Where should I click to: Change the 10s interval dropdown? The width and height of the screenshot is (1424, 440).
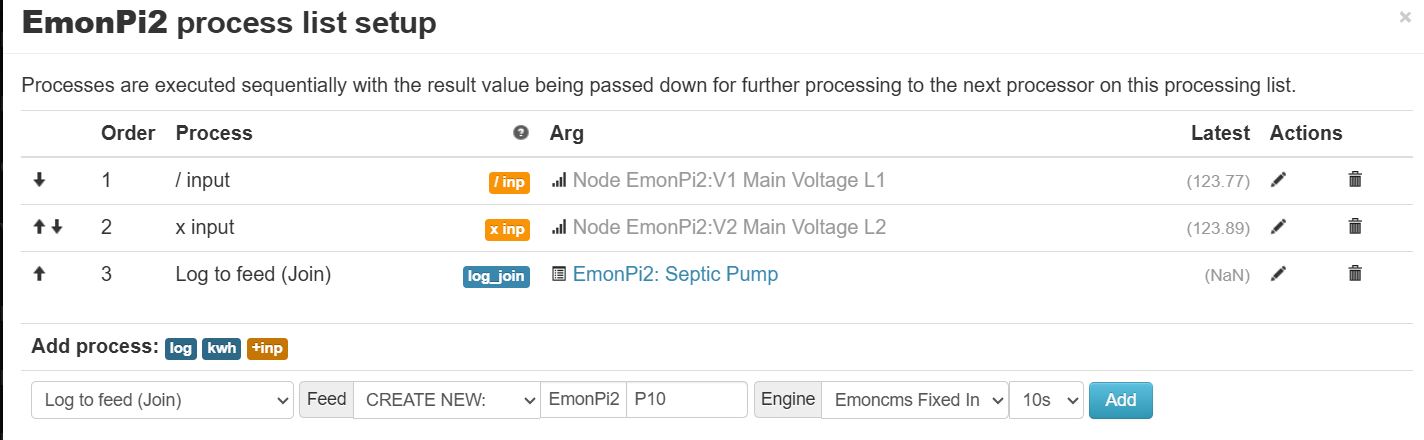[1047, 400]
